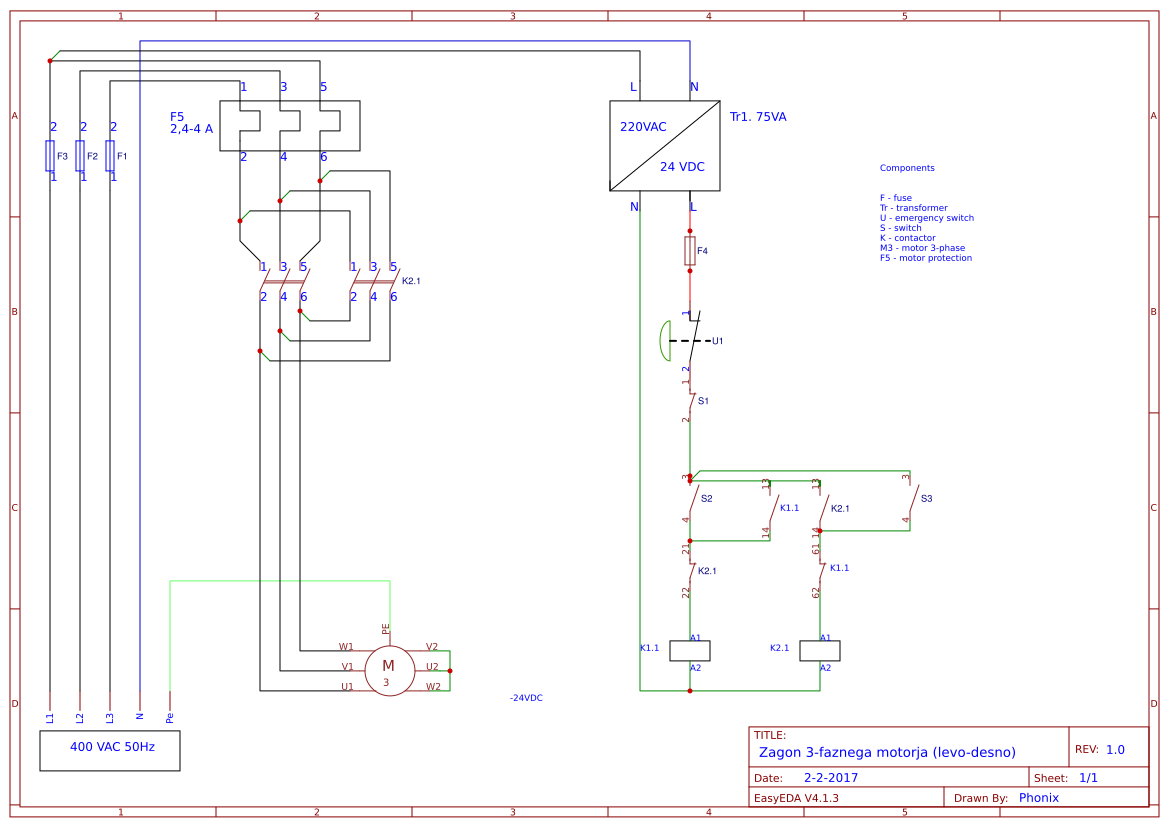
Task: Select the motor M3 symbol
Action: tap(389, 668)
